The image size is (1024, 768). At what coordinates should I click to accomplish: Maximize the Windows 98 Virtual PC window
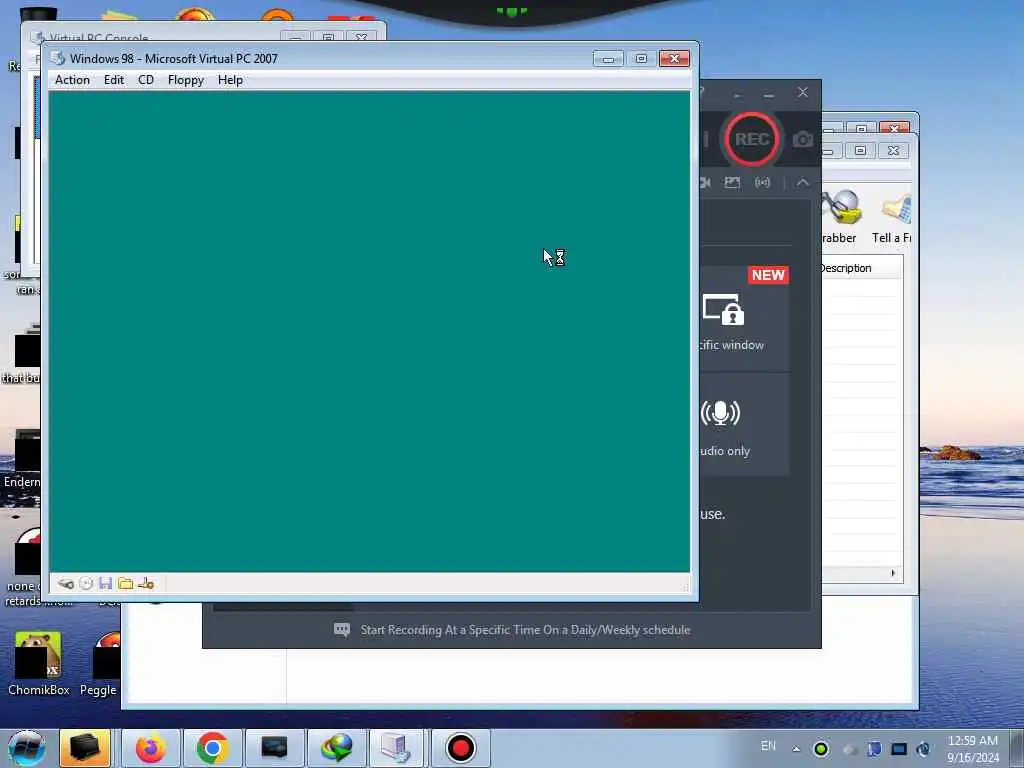click(x=641, y=59)
